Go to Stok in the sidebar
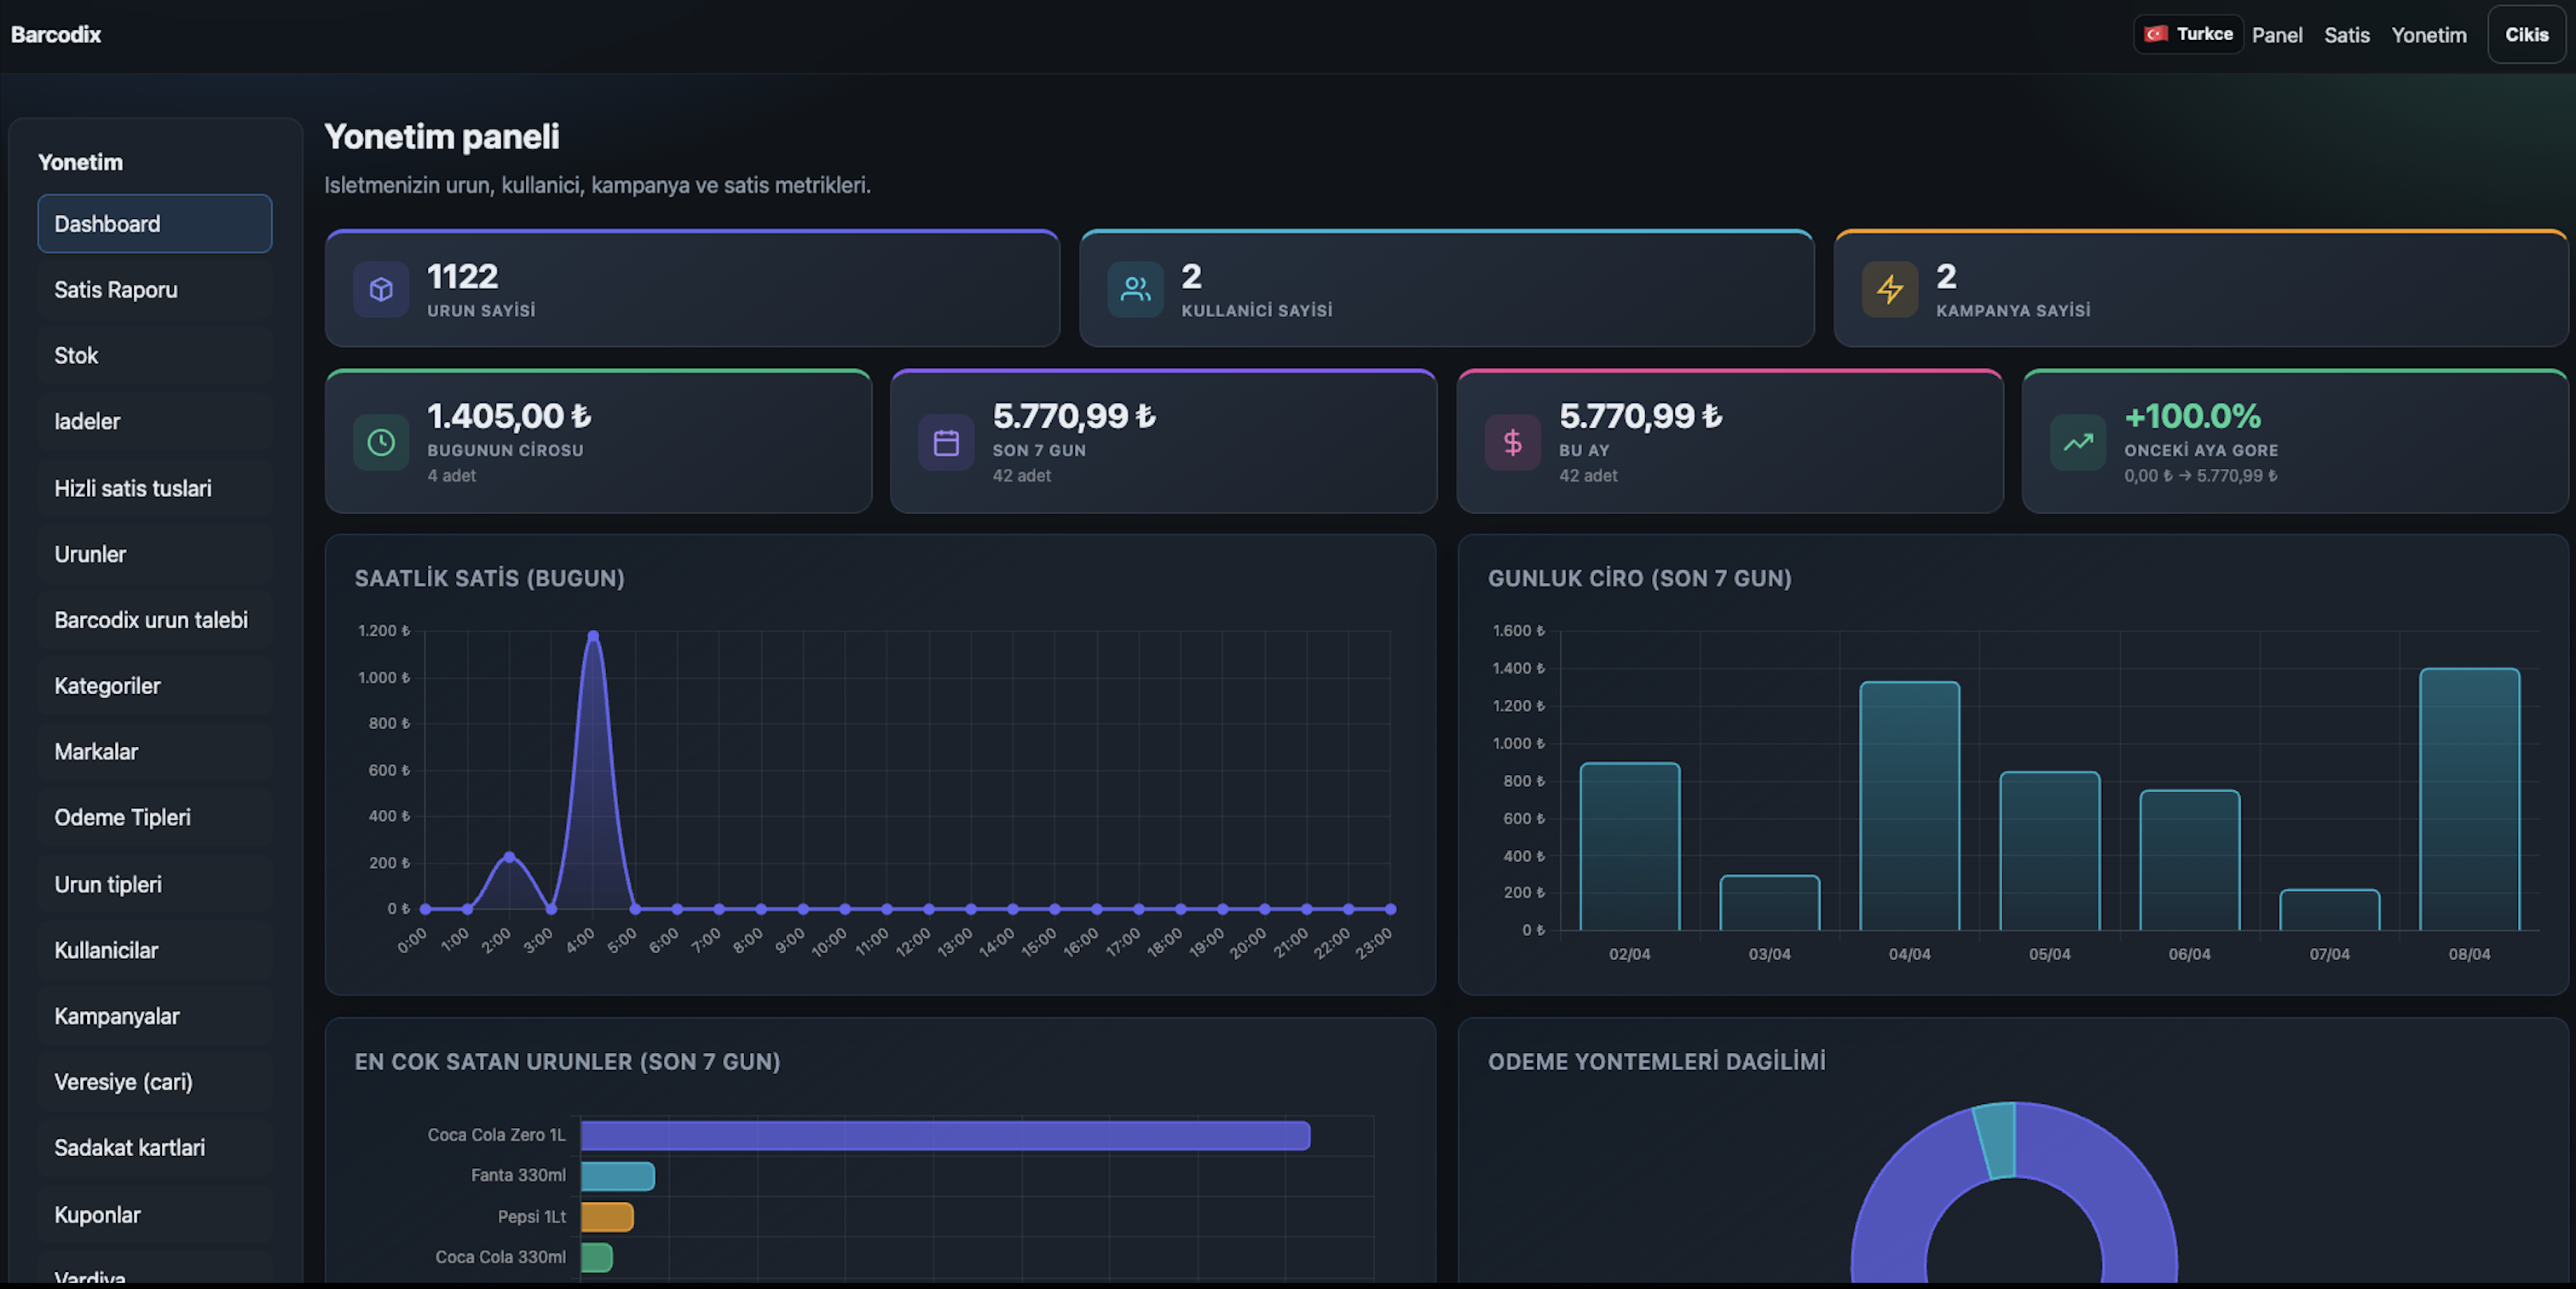 [x=154, y=356]
